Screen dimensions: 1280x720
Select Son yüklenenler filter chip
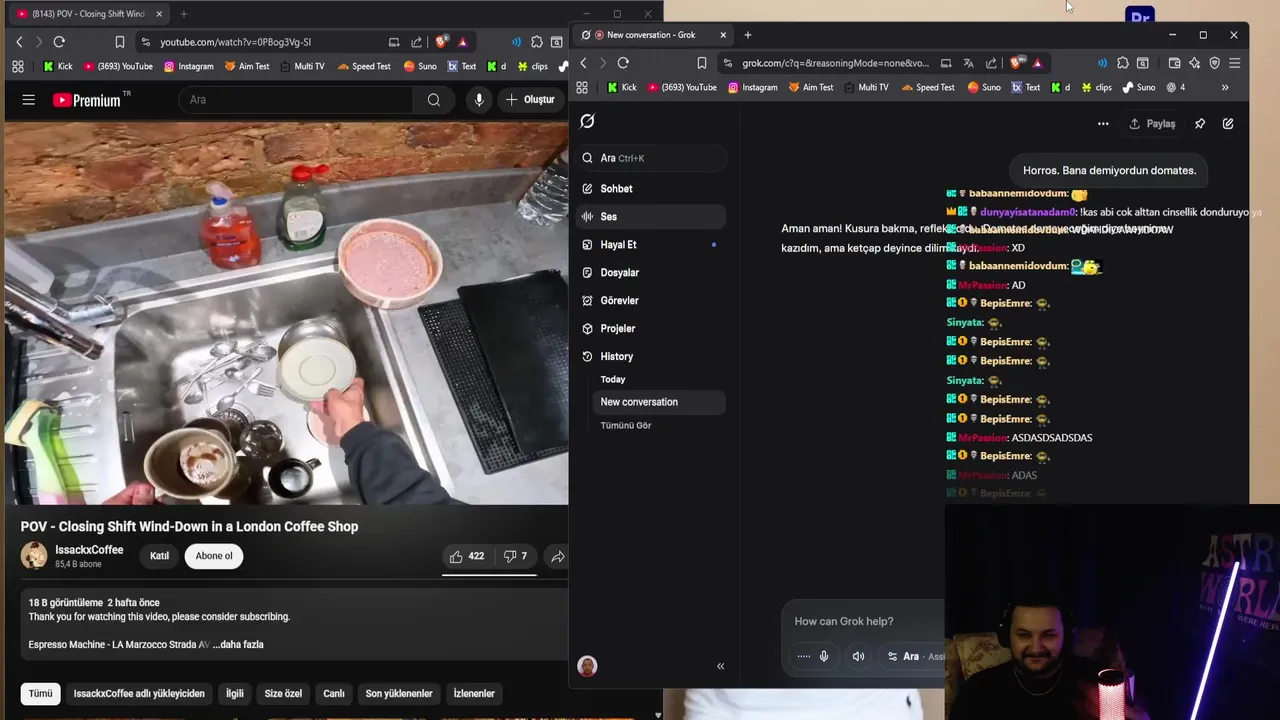pos(399,694)
